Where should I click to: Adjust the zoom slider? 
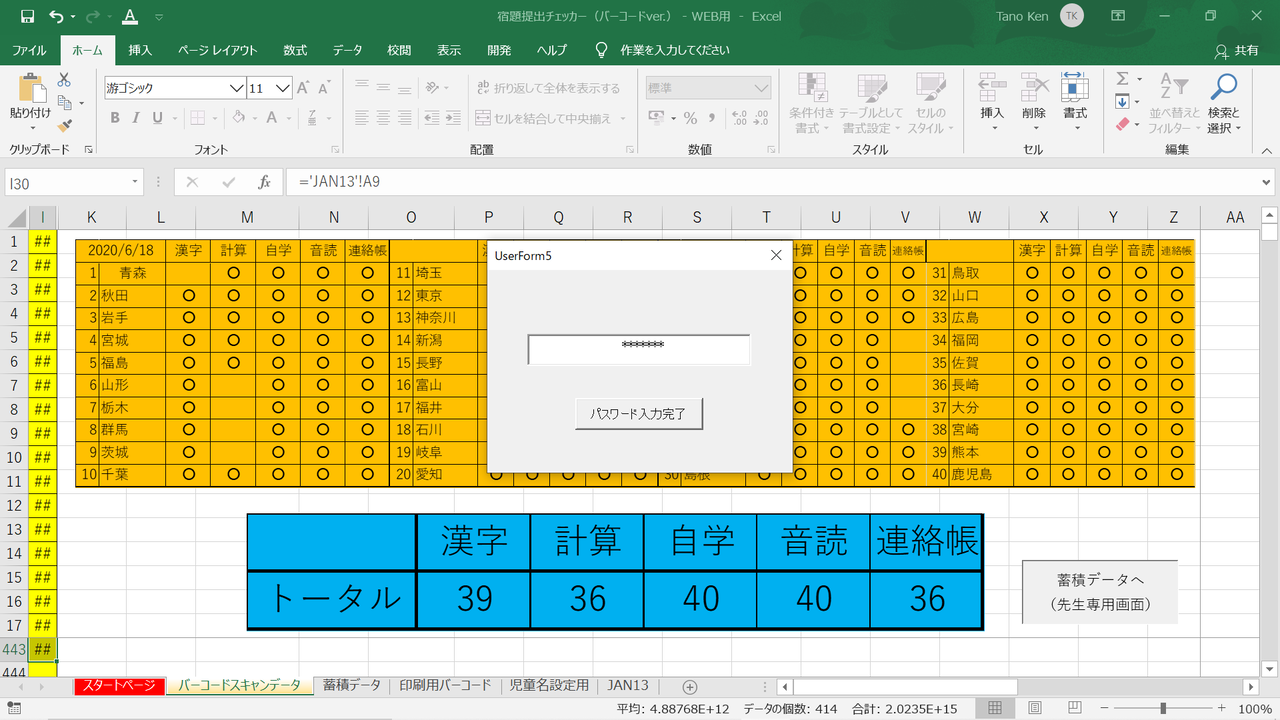pos(1162,708)
